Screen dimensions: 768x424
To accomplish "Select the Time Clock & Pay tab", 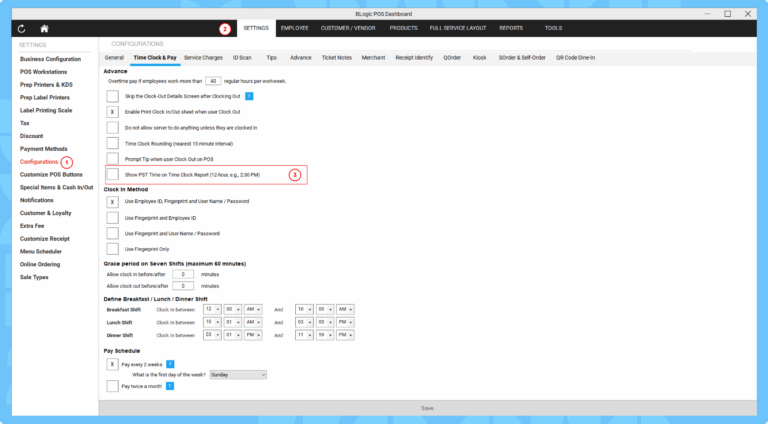I will [x=155, y=58].
